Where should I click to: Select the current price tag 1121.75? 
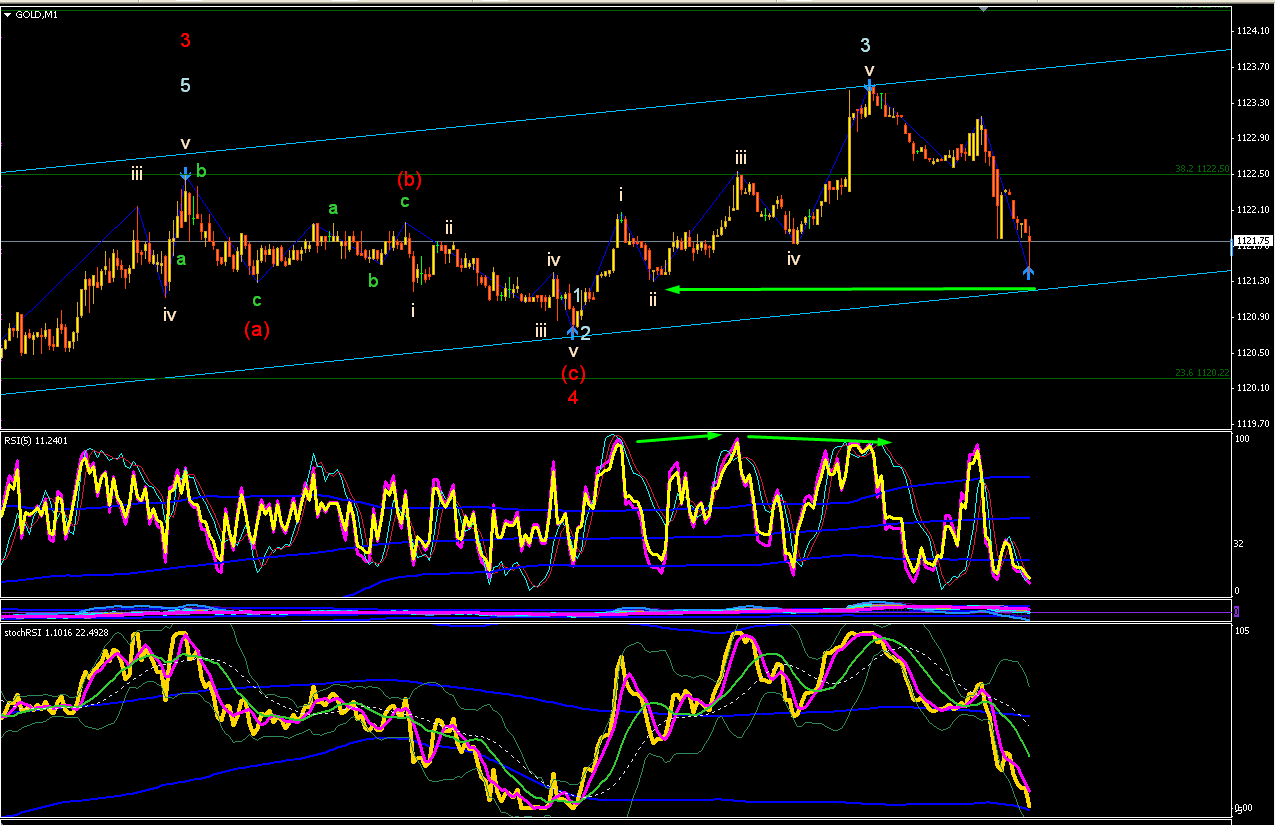pyautogui.click(x=1253, y=241)
